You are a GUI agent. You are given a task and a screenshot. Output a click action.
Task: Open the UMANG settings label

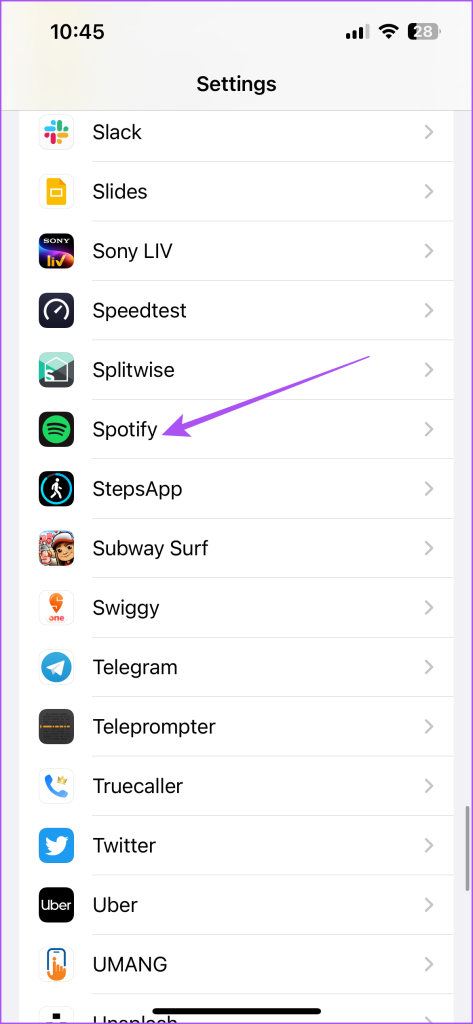point(130,964)
